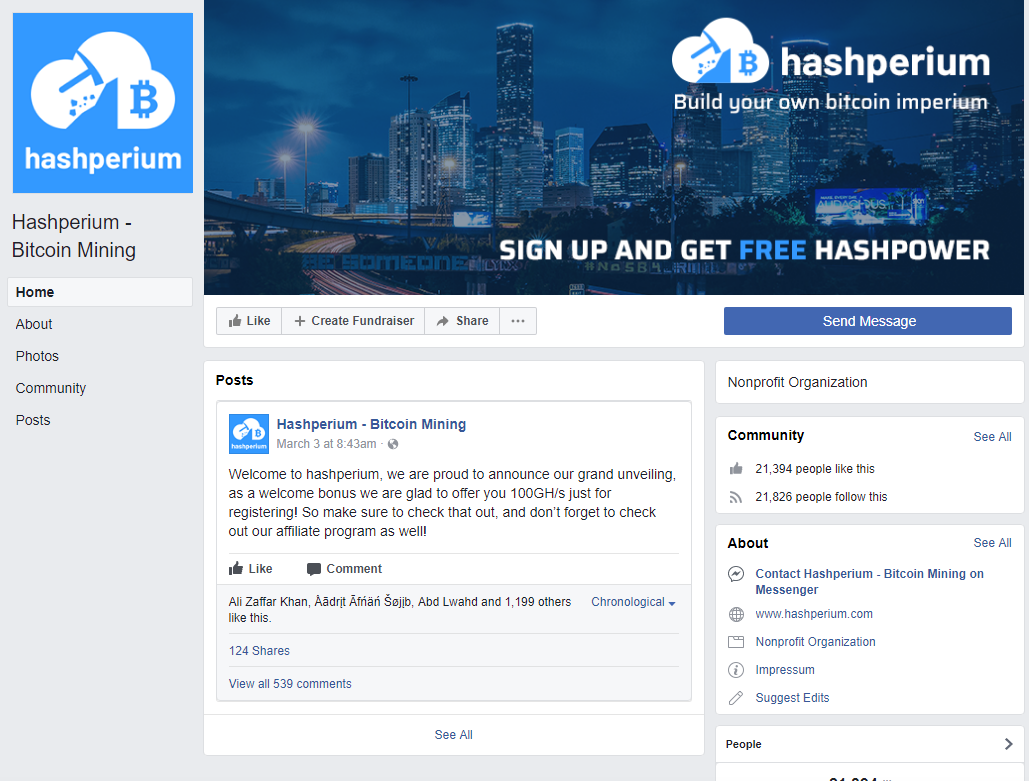Image resolution: width=1029 pixels, height=781 pixels.
Task: Click the Hashperium profile picture logo
Action: pyautogui.click(x=103, y=103)
